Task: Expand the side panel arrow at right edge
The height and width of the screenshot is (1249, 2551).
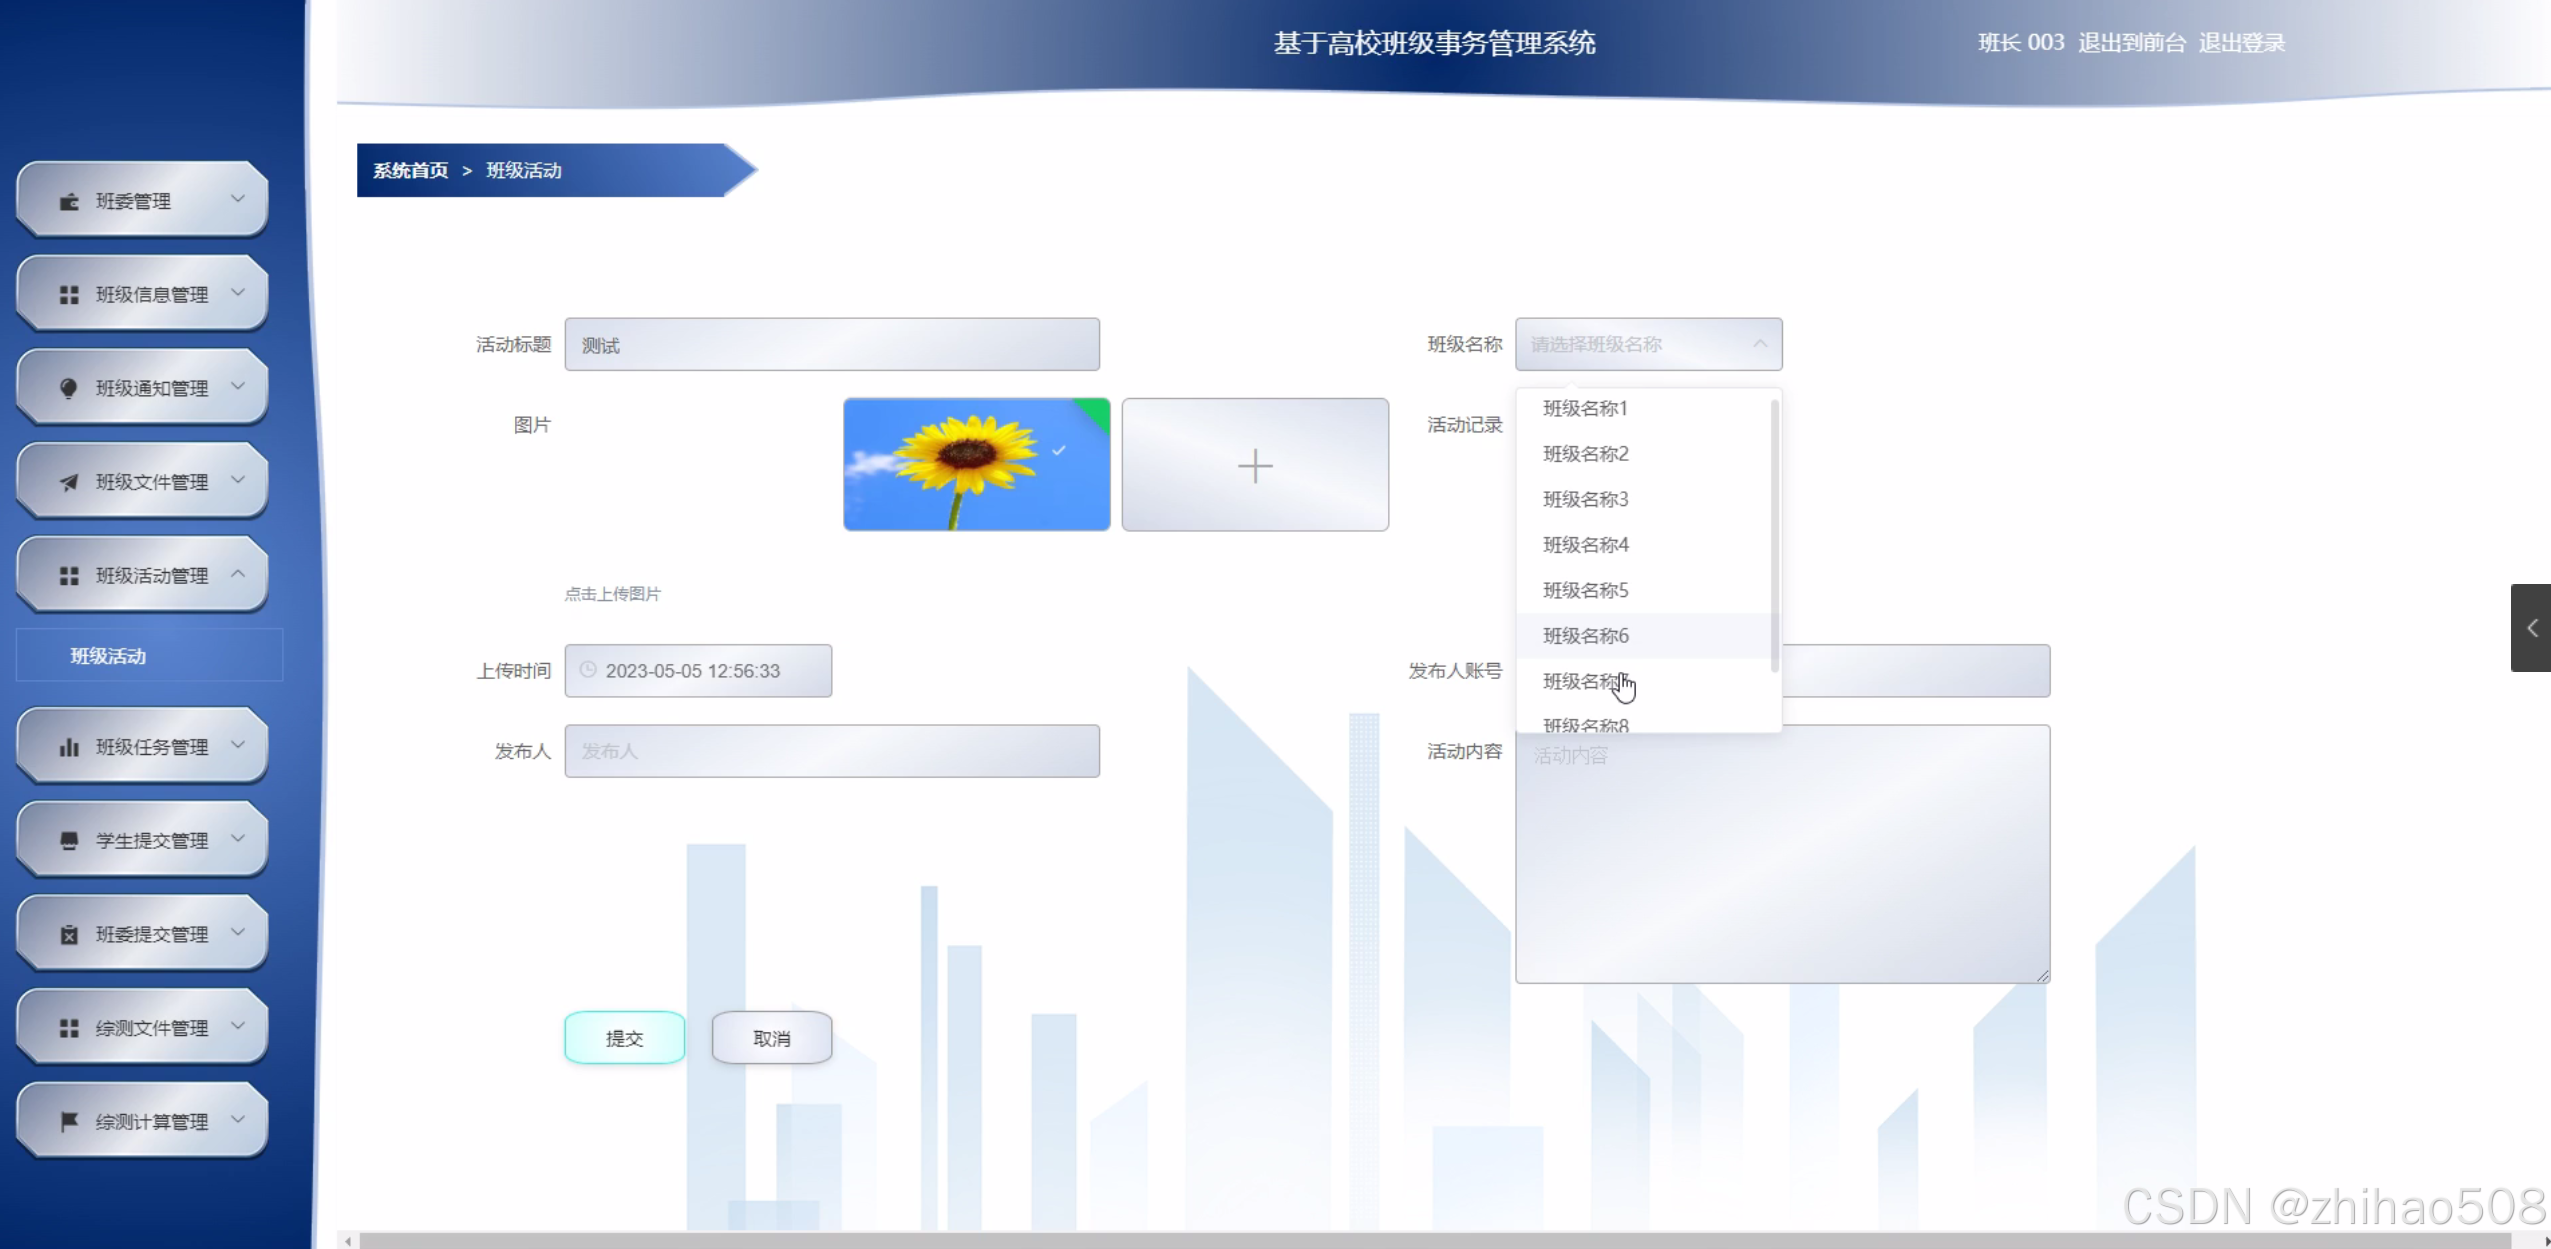Action: [2531, 628]
